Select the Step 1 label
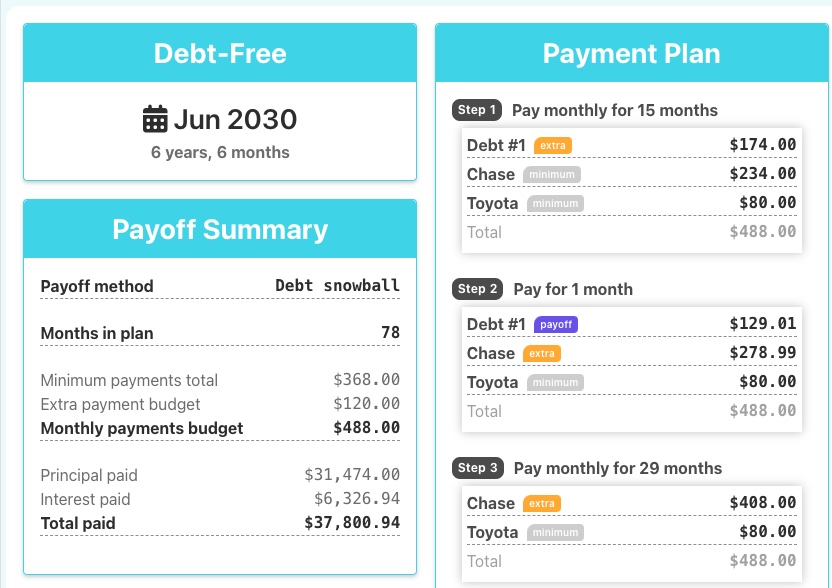 tap(477, 110)
